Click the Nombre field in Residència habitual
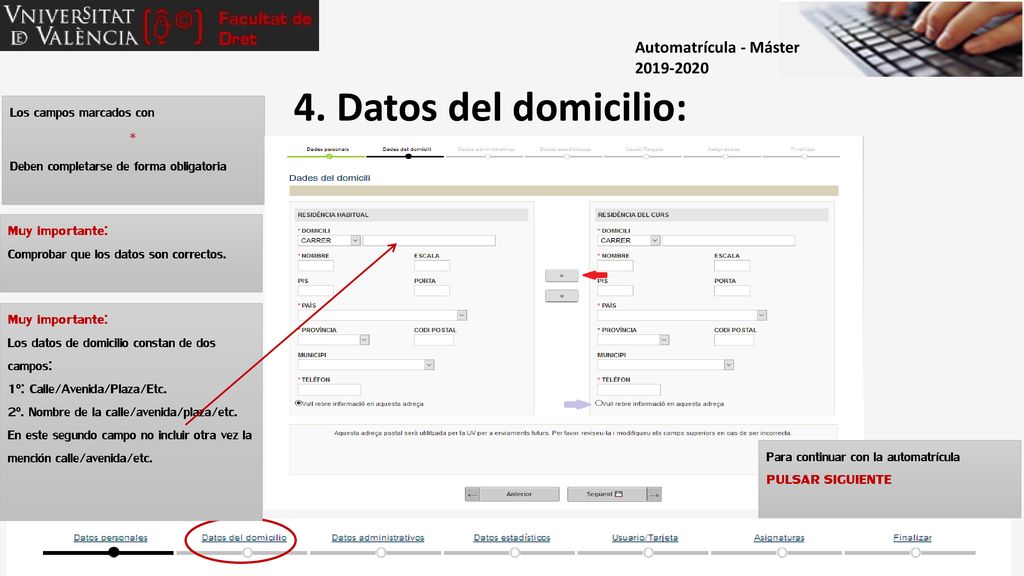Image resolution: width=1024 pixels, height=576 pixels. [315, 265]
